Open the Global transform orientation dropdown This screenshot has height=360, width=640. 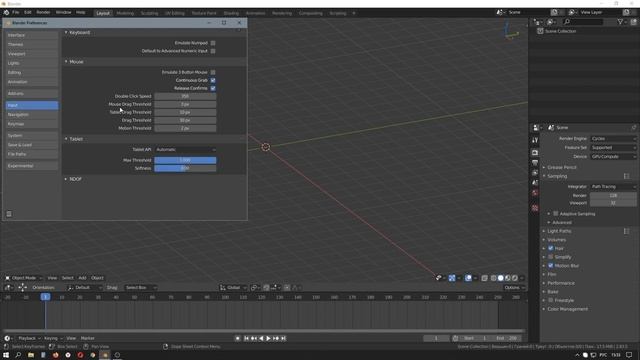click(233, 288)
